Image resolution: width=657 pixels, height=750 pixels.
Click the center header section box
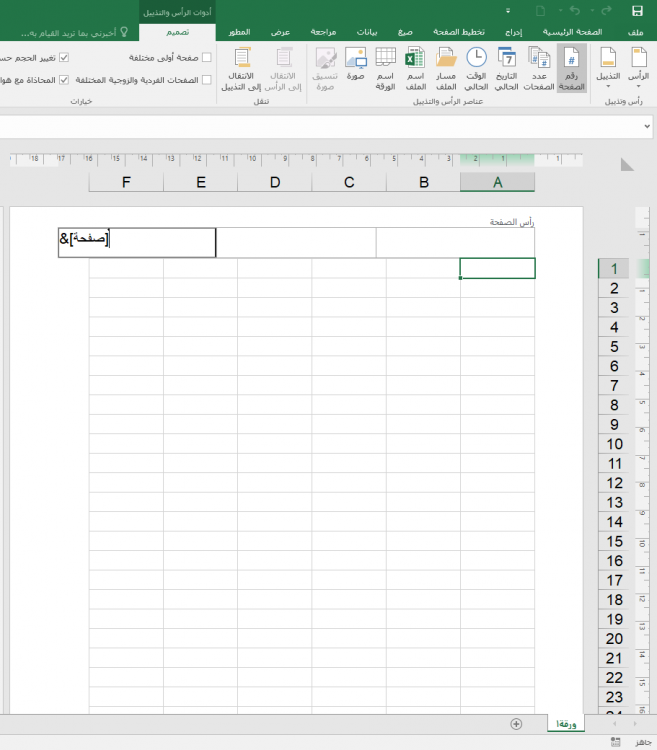coord(296,243)
